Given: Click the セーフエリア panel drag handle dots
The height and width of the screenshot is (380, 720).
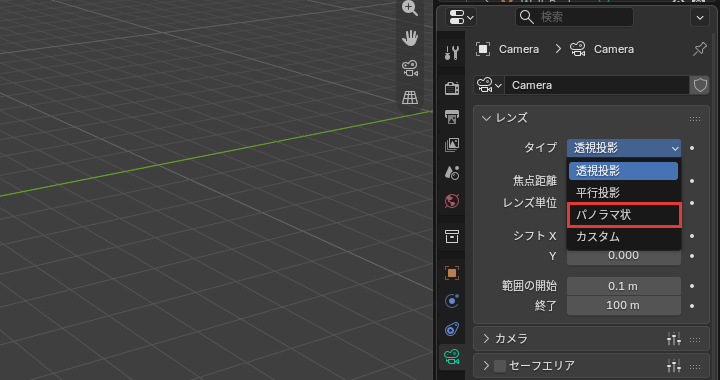Looking at the screenshot, I should coord(695,366).
